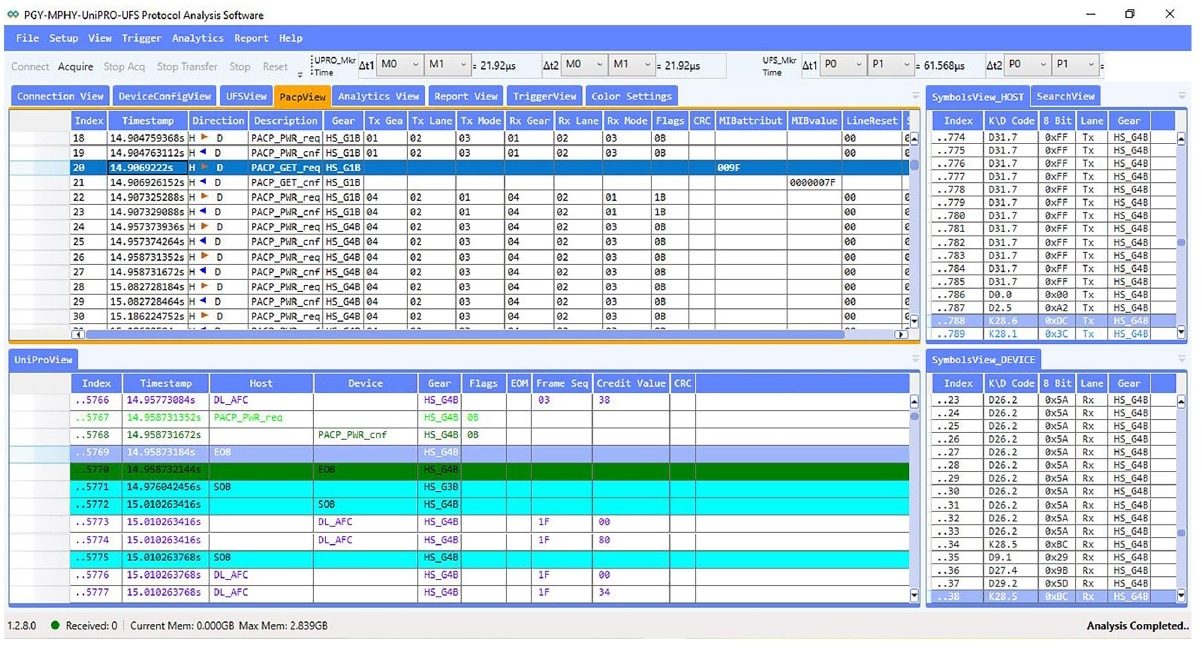Open the UniProView panel options grip icon

click(x=915, y=359)
